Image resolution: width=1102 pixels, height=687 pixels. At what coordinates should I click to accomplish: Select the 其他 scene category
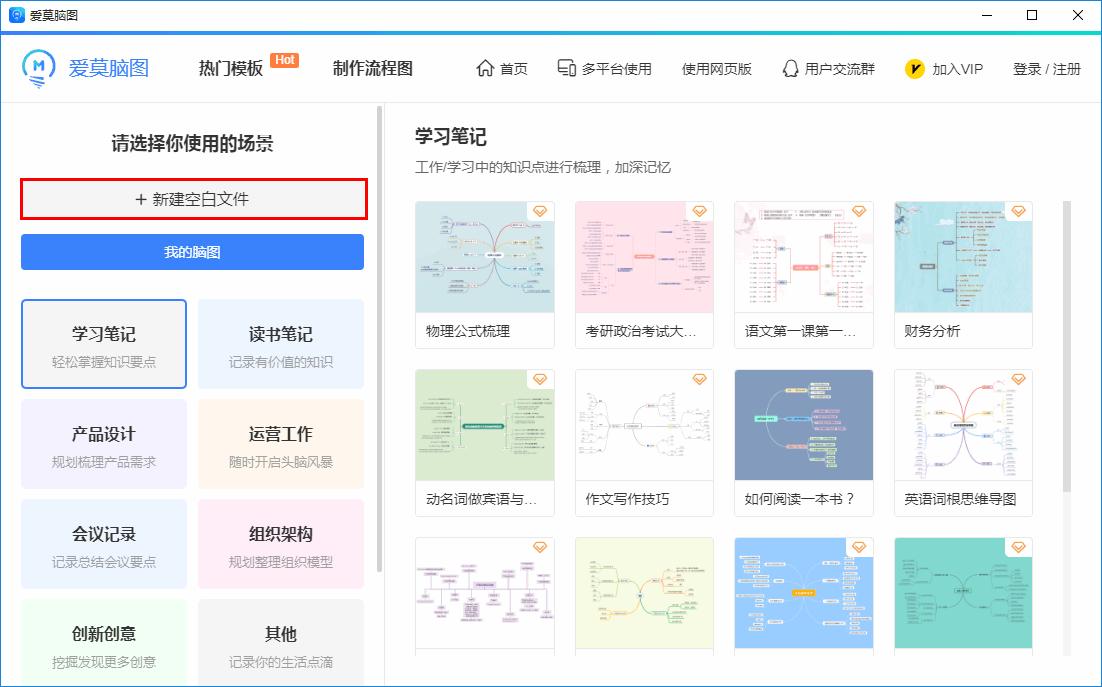(281, 643)
